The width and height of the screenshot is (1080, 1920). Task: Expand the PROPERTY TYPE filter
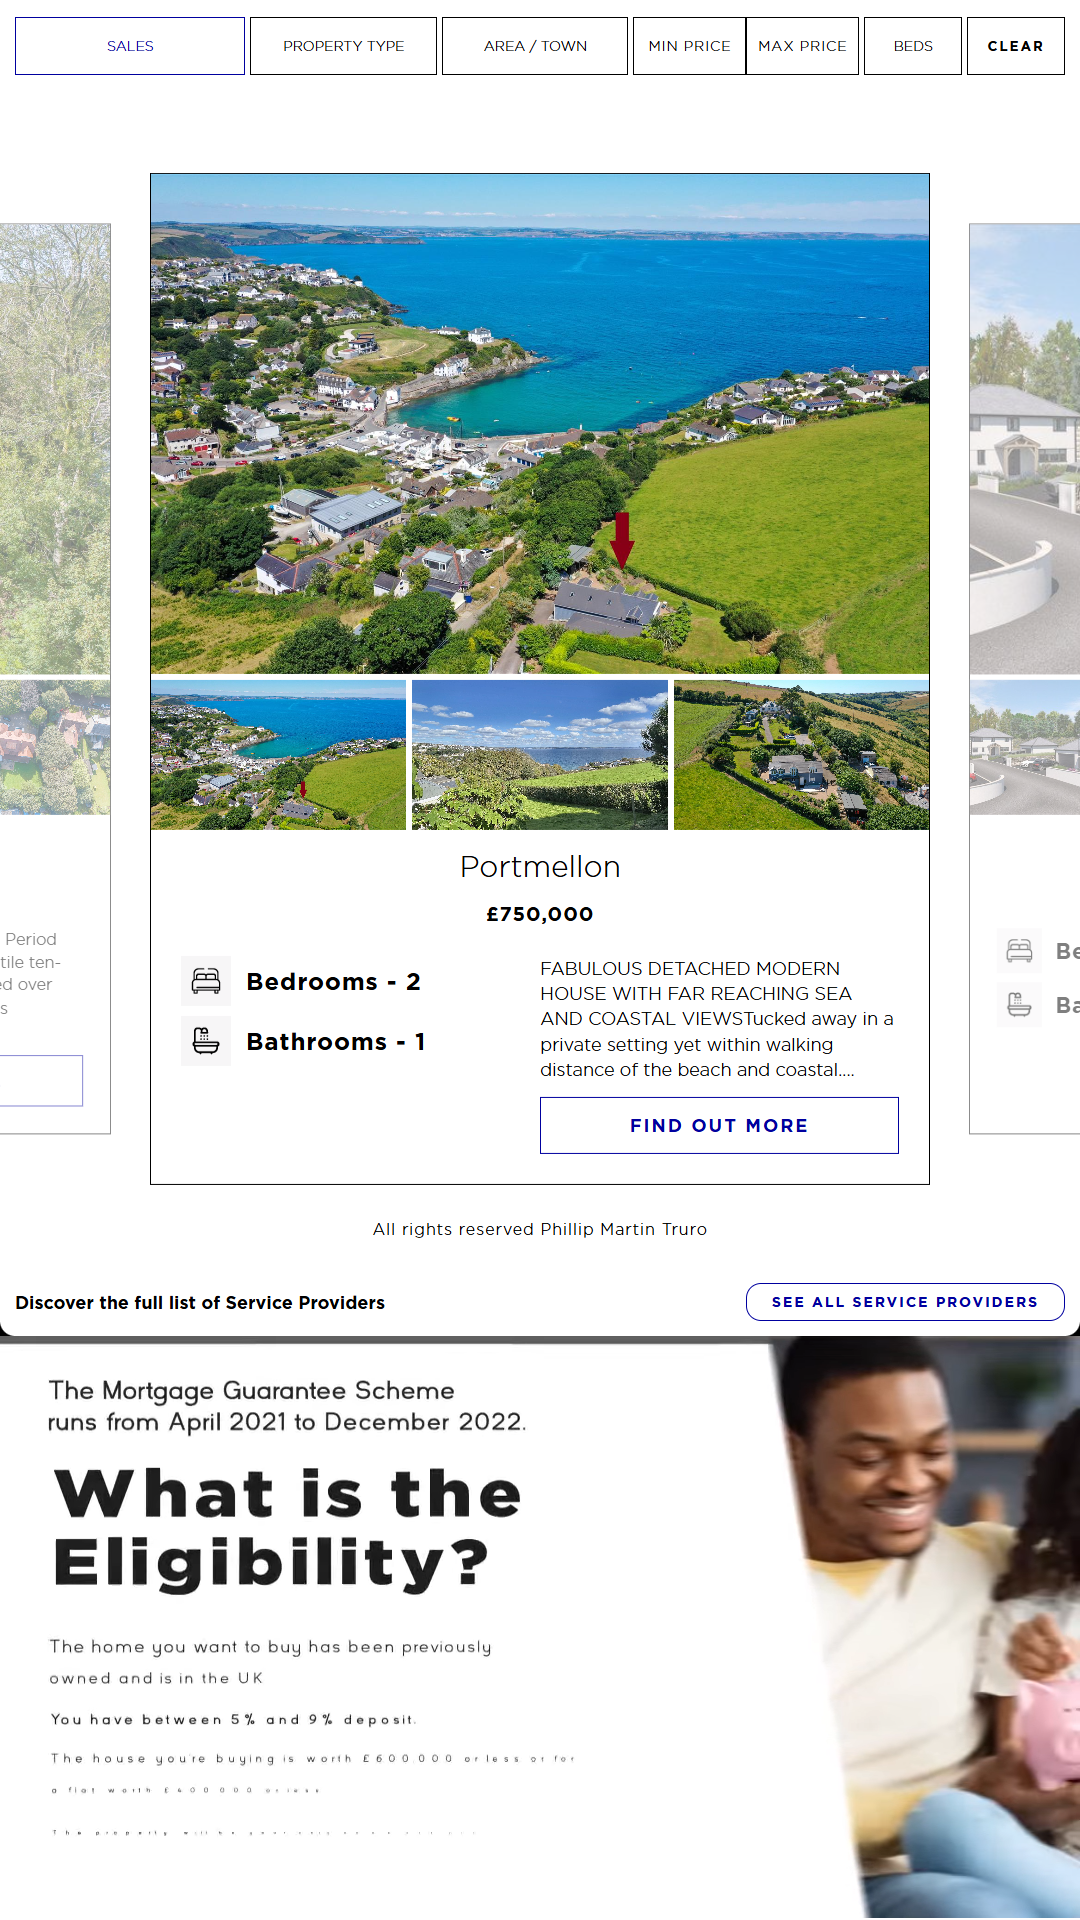click(343, 46)
